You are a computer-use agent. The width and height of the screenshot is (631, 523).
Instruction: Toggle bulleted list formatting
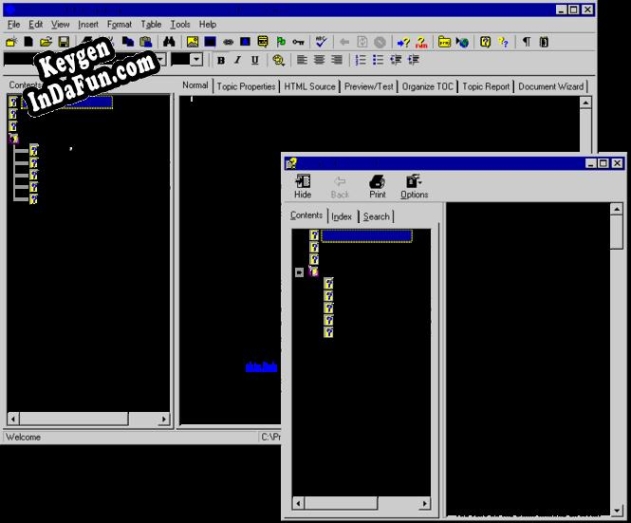point(377,60)
